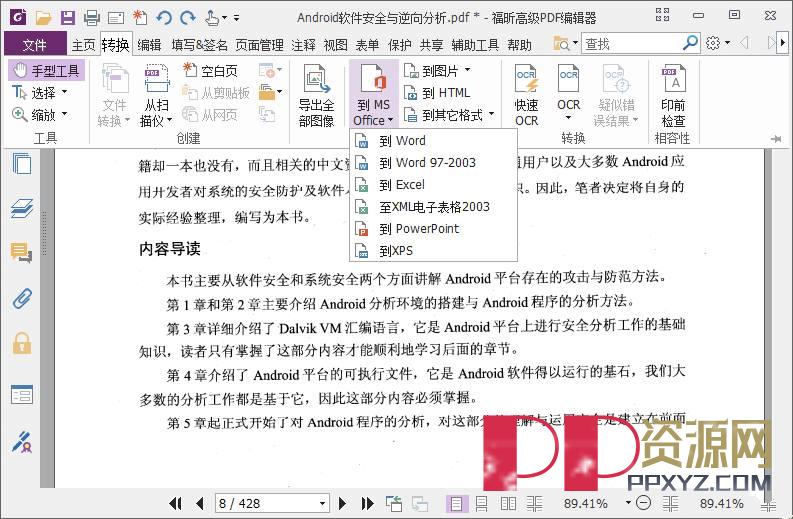Select 到 Word menu entry

433,141
